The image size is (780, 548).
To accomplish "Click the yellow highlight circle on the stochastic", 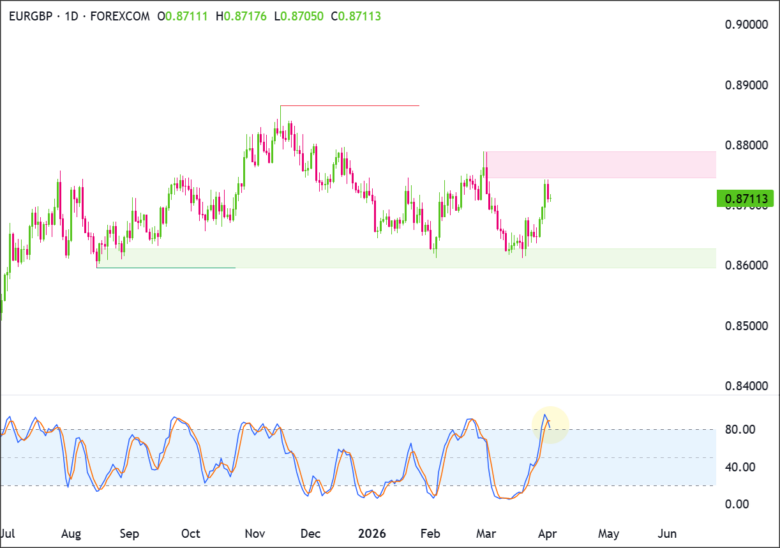I will [x=550, y=425].
